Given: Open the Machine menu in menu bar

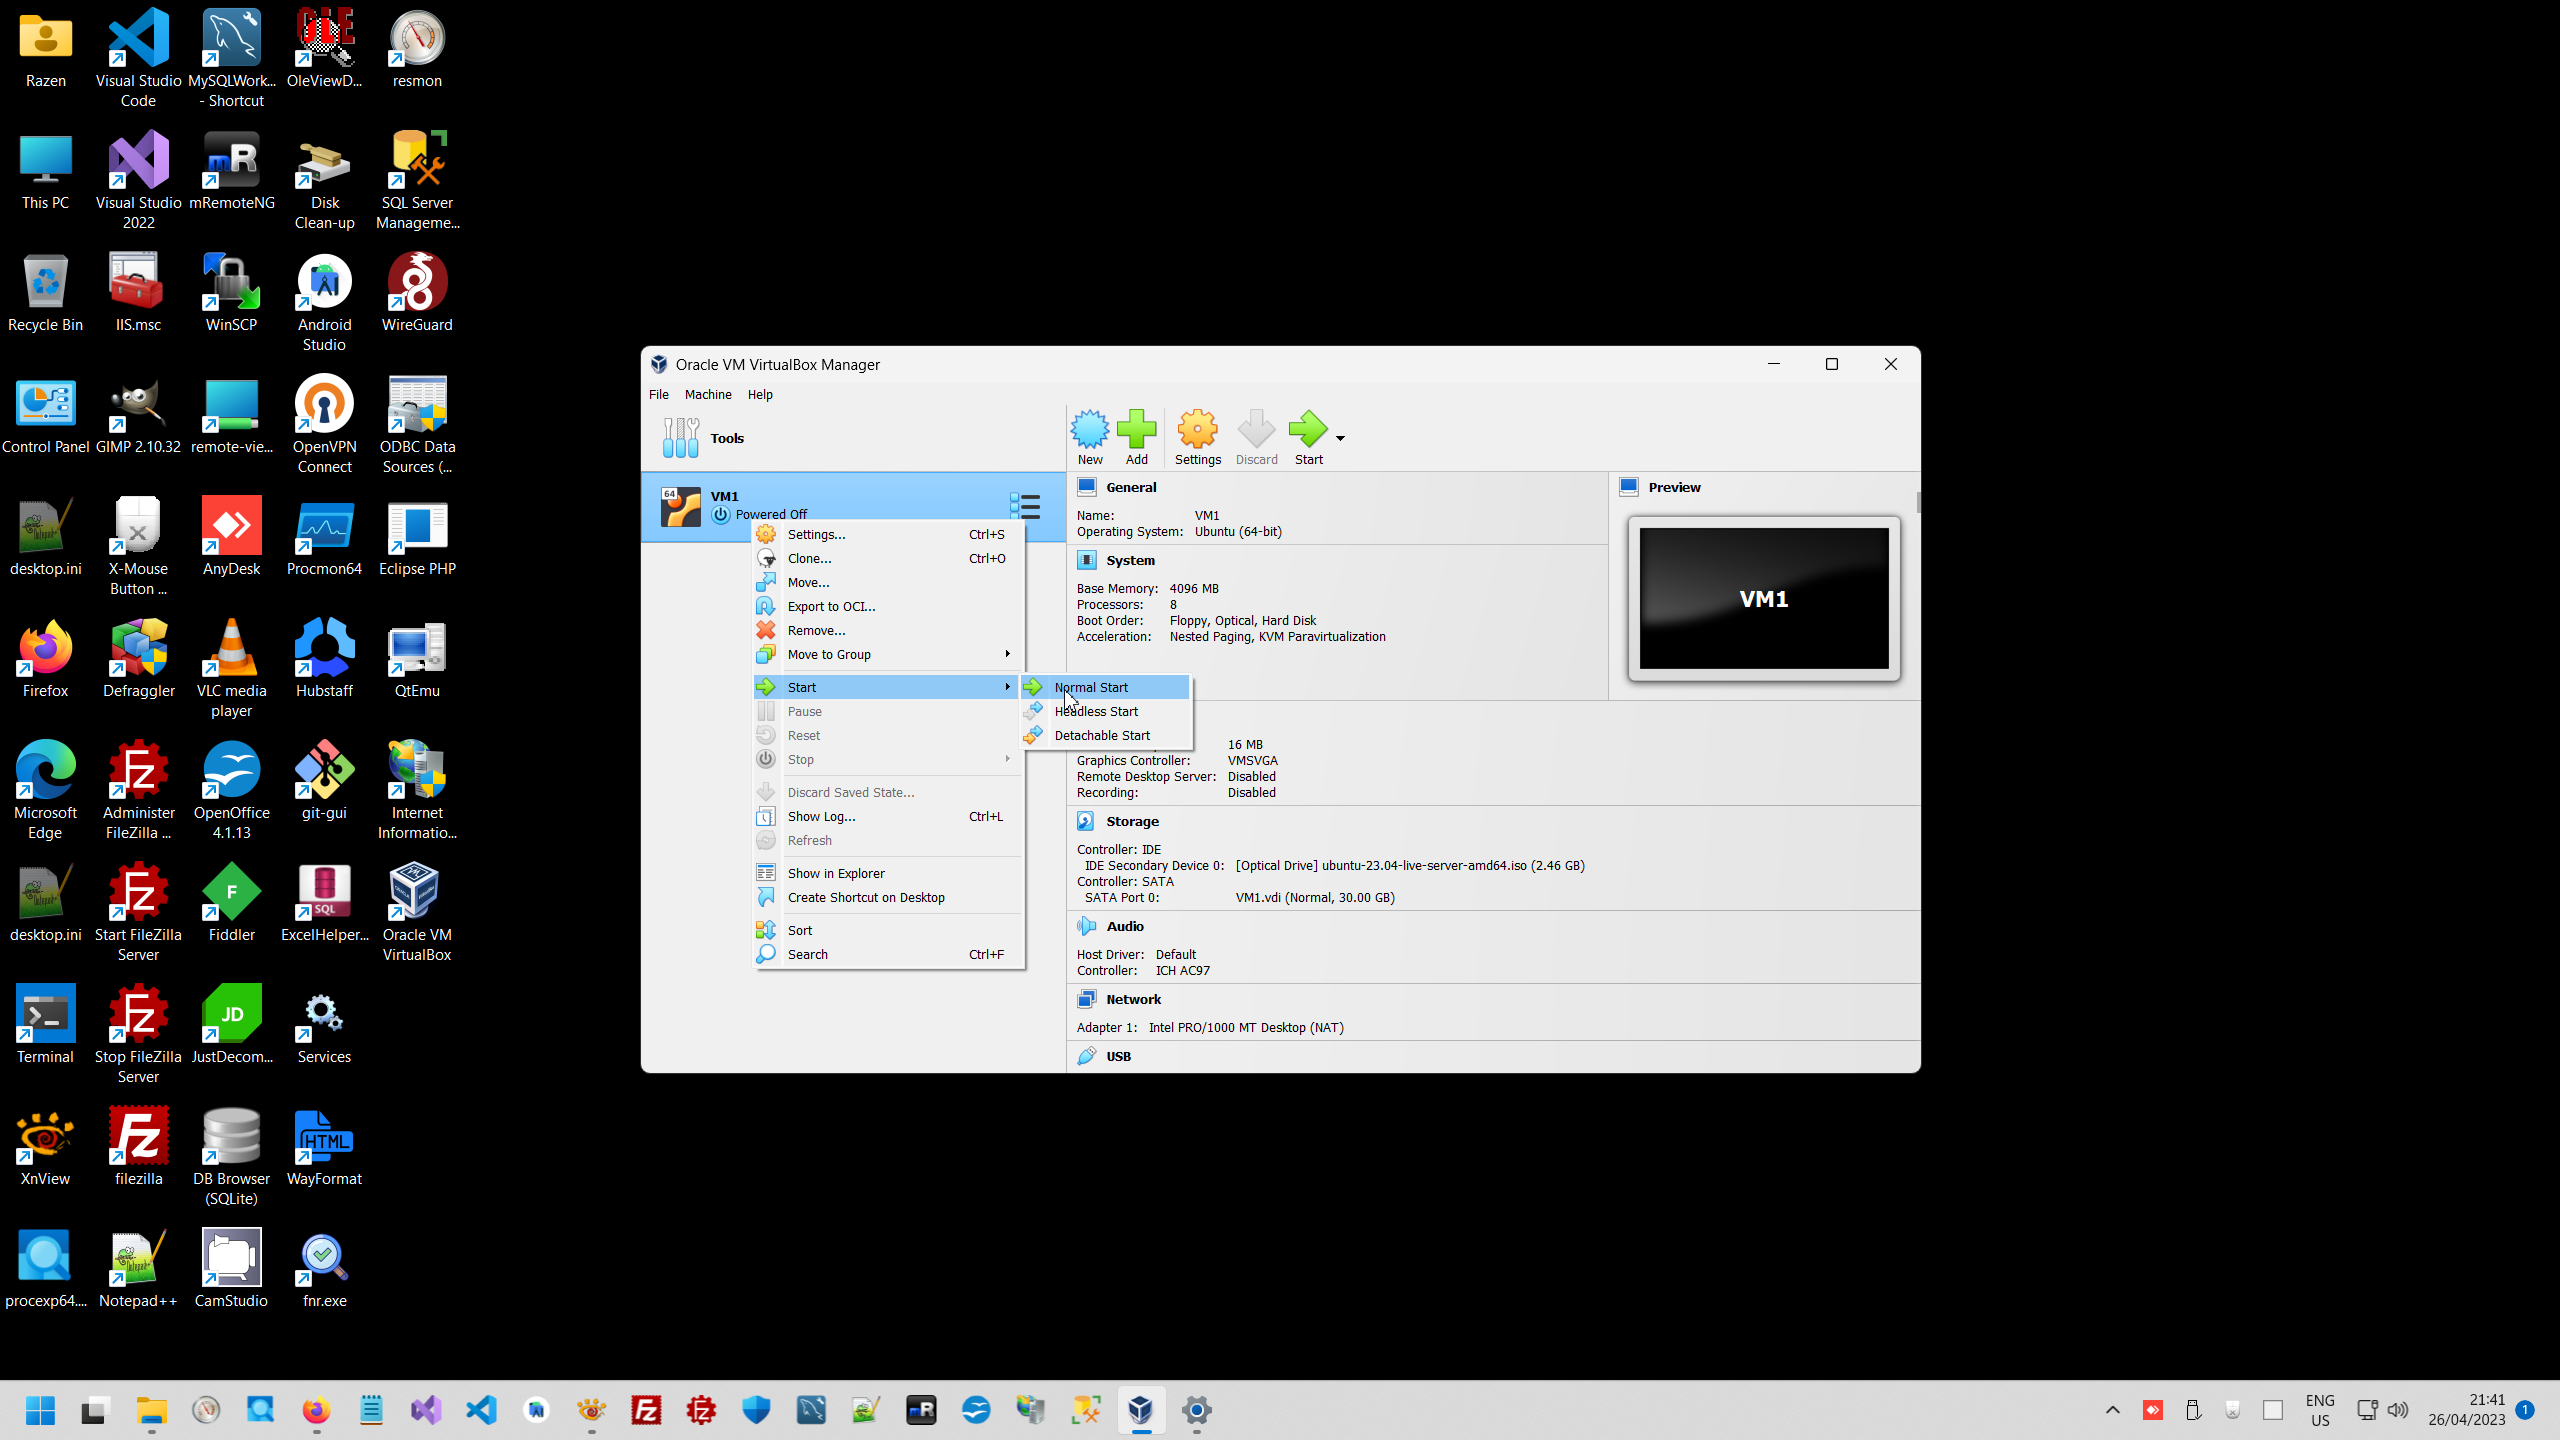Looking at the screenshot, I should pyautogui.click(x=707, y=394).
